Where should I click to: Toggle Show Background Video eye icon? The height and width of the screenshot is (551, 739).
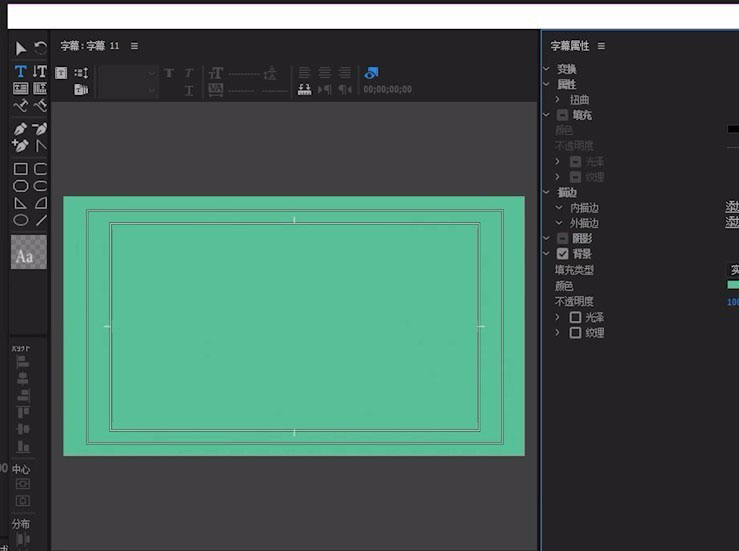[371, 73]
